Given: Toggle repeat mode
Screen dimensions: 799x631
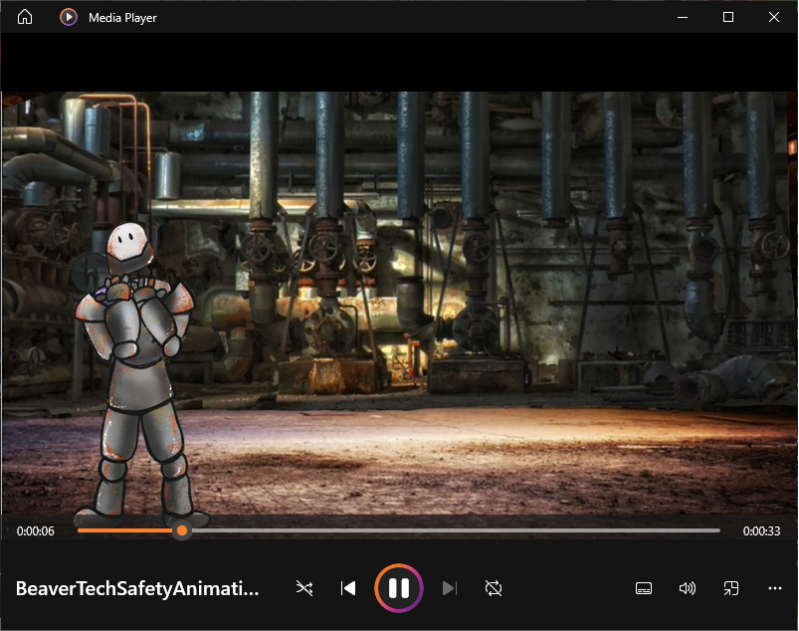Looking at the screenshot, I should 493,588.
